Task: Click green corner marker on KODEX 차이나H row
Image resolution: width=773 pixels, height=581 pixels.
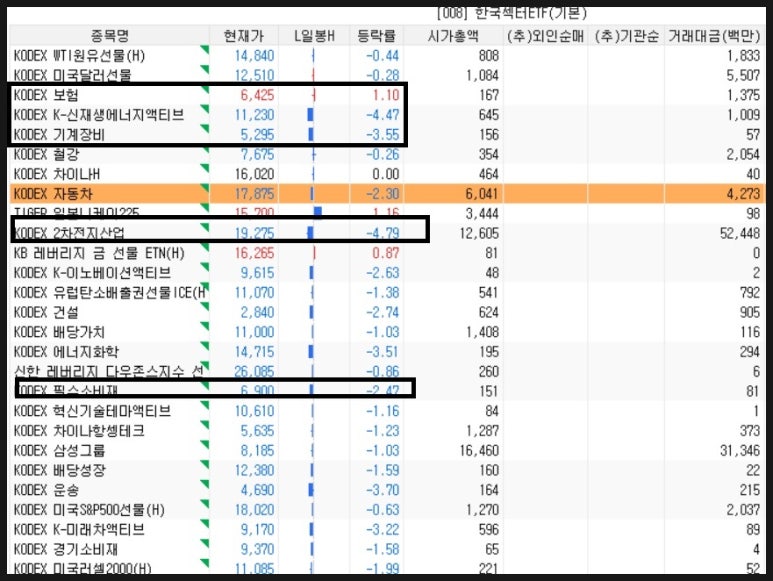Action: pos(205,168)
